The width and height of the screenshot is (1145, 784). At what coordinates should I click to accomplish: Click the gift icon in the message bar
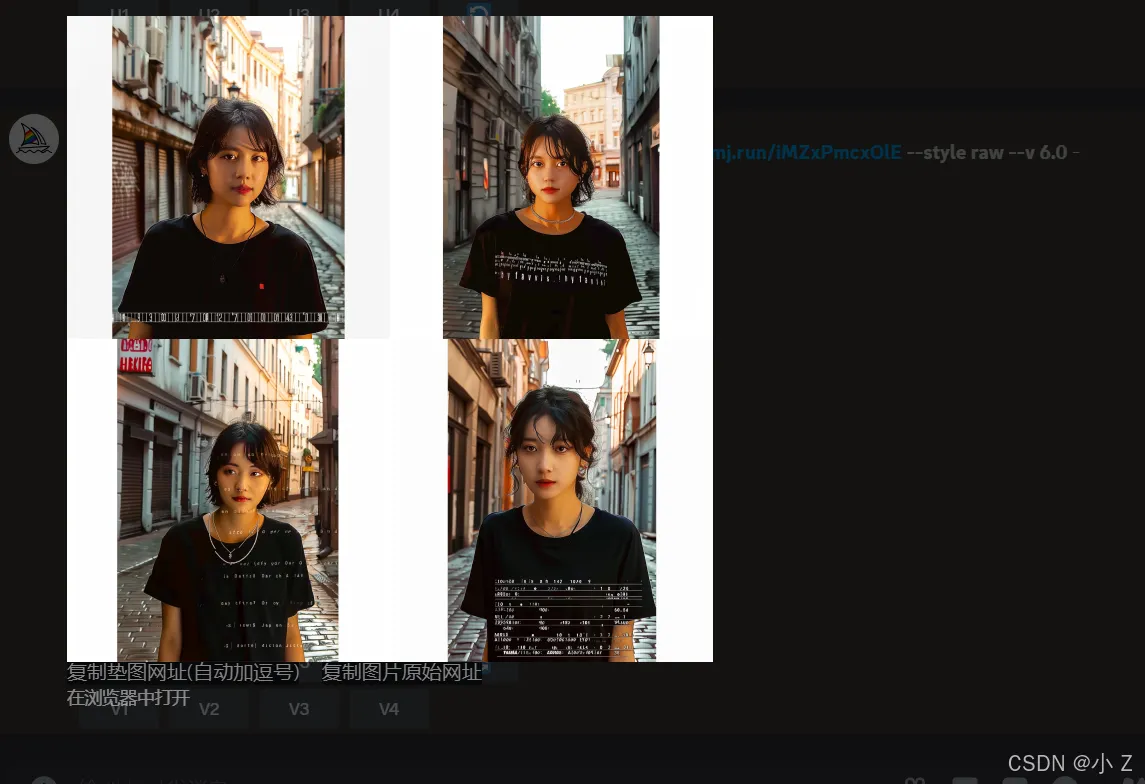pos(914,780)
